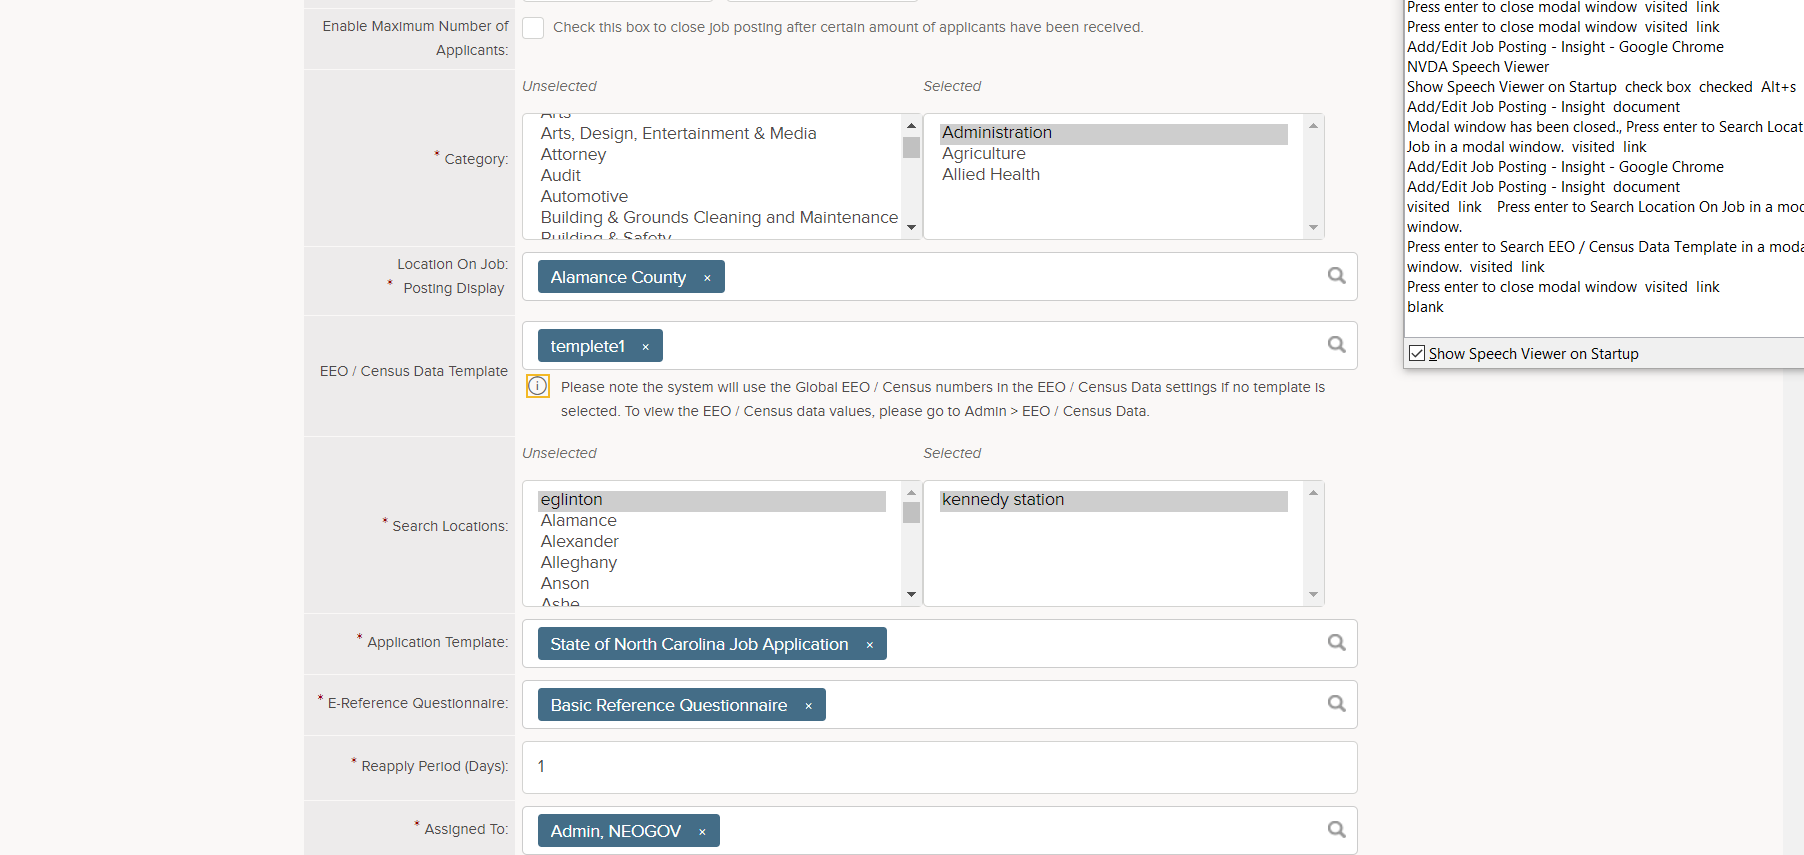This screenshot has height=855, width=1804.
Task: Open search for Application Template field
Action: pos(1336,643)
